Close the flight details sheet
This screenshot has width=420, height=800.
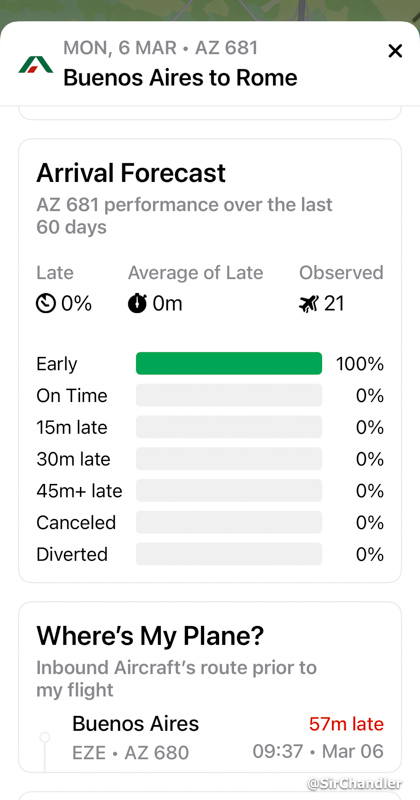395,51
